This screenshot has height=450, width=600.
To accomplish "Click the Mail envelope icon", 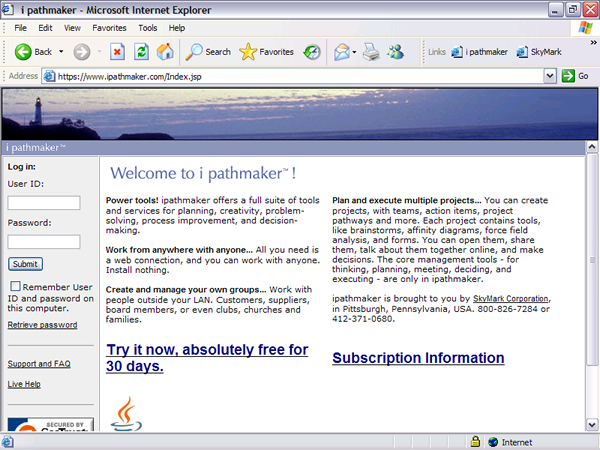I will (342, 52).
